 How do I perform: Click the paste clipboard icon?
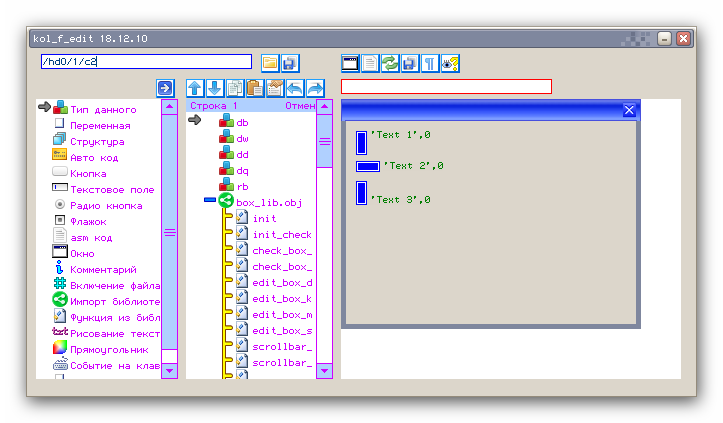coord(255,88)
